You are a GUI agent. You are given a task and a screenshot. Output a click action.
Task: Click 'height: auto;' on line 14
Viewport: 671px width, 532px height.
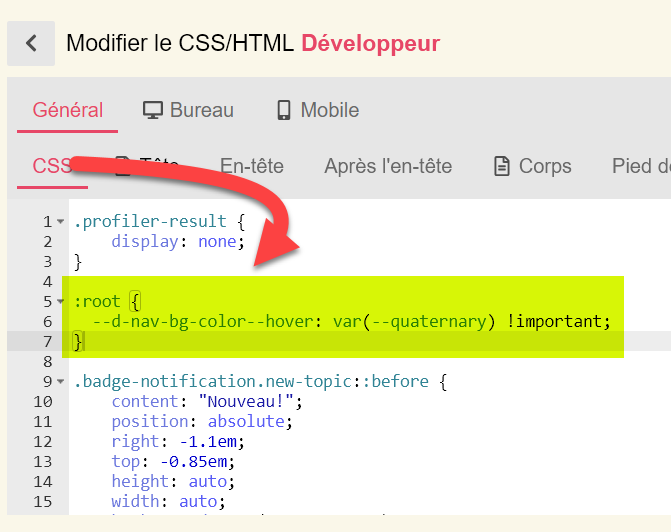pos(173,481)
